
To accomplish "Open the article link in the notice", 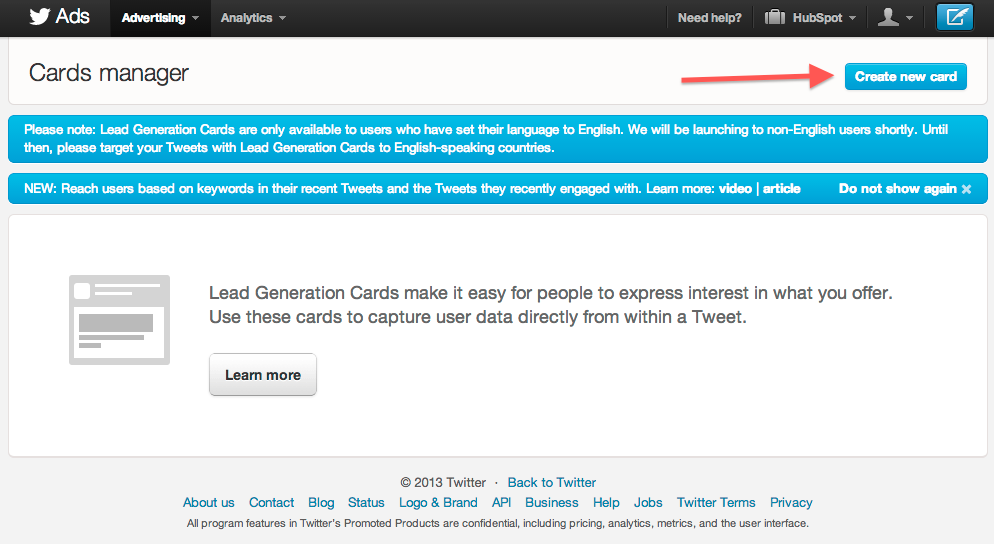I will (x=781, y=189).
